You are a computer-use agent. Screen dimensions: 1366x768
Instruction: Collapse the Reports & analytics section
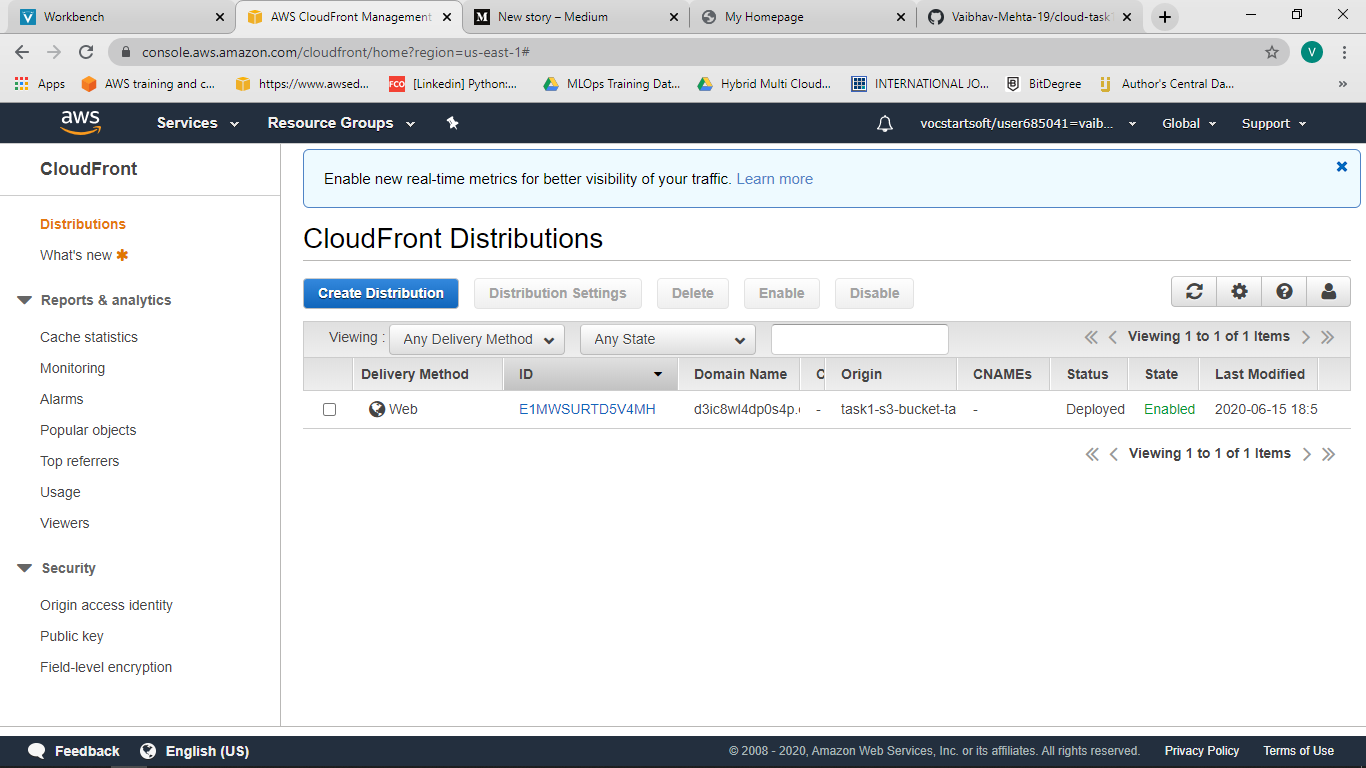pos(23,300)
